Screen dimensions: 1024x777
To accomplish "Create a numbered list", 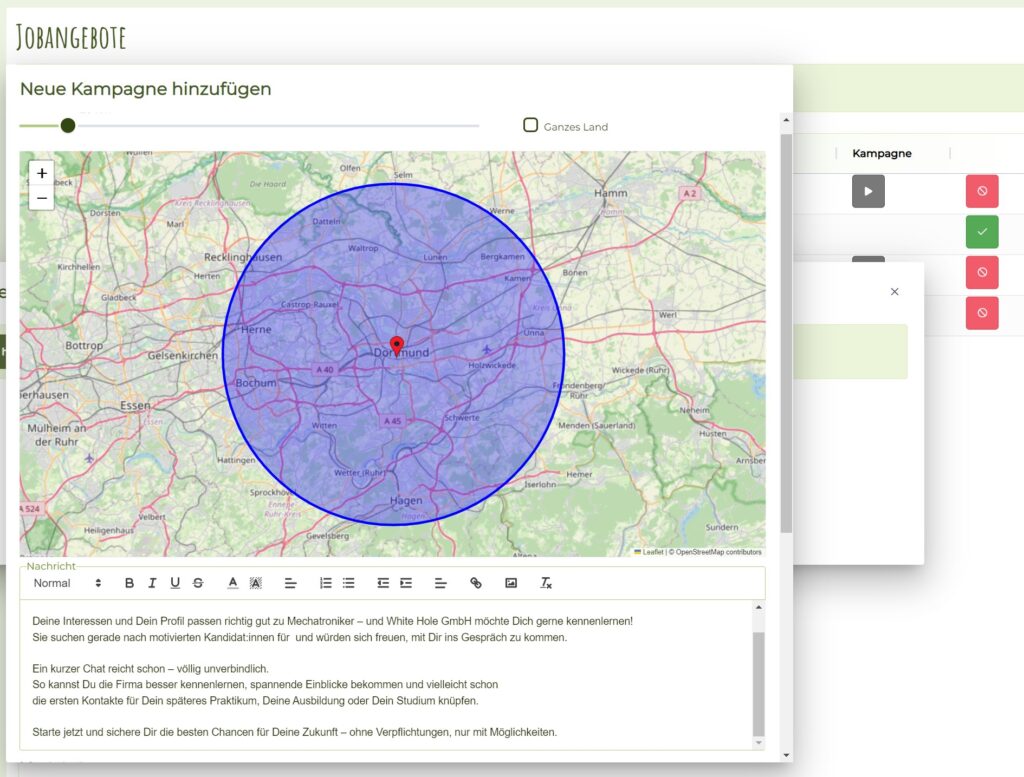I will [x=325, y=583].
